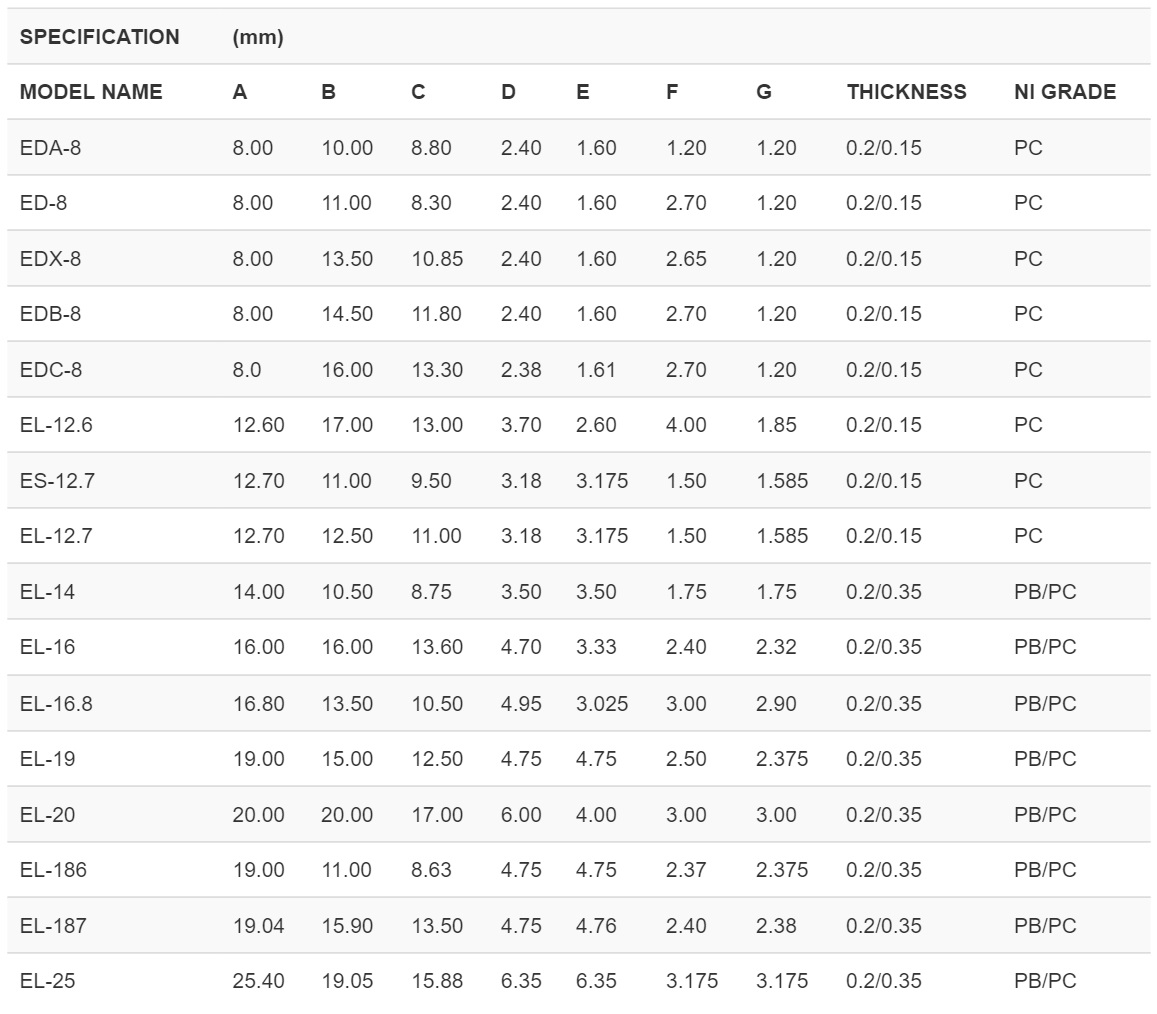Viewport: 1157px width, 1014px height.
Task: Click the 25.40 value in EL-25 row
Action: click(258, 981)
